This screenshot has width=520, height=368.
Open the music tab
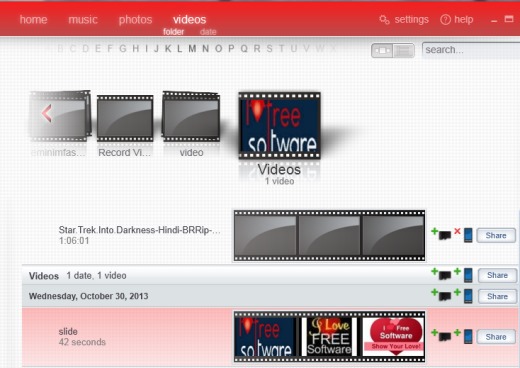pos(83,20)
